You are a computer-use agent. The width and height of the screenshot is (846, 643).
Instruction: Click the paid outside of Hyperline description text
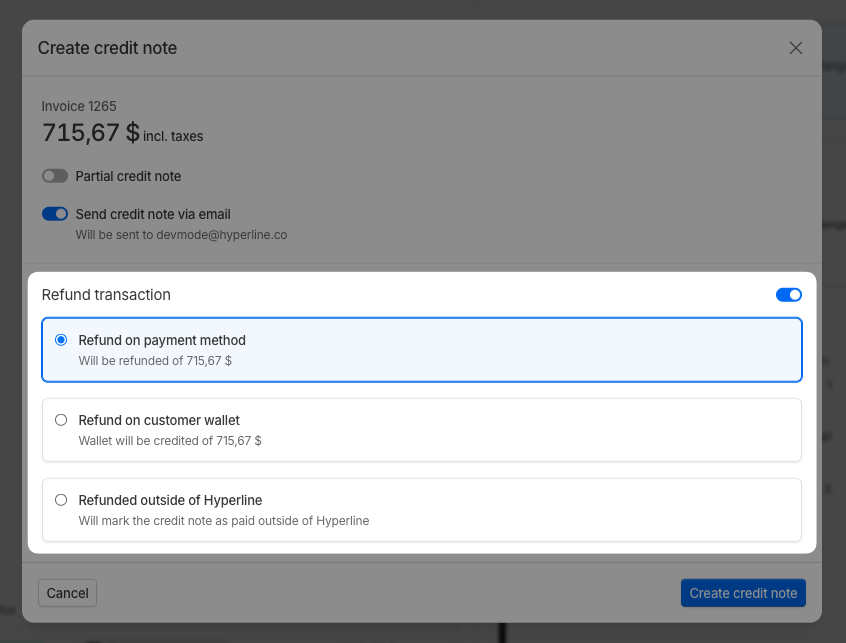click(x=222, y=520)
